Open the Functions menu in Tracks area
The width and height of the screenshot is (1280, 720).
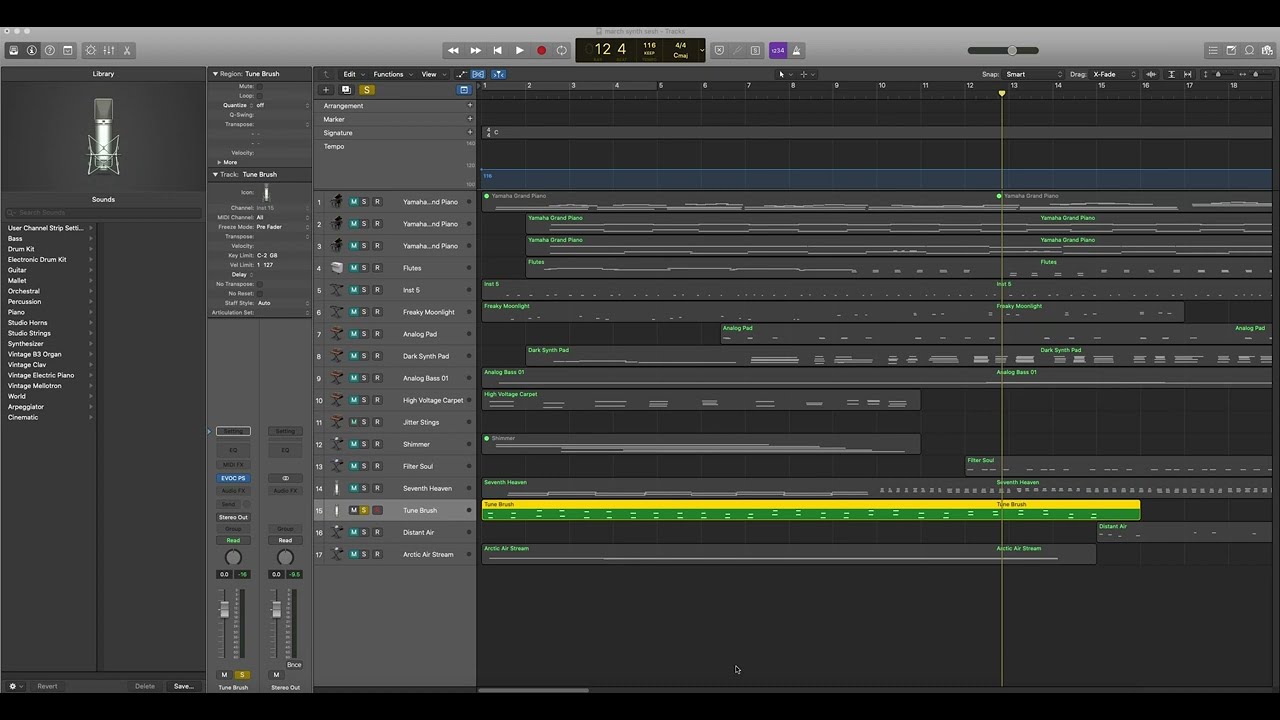pos(391,74)
